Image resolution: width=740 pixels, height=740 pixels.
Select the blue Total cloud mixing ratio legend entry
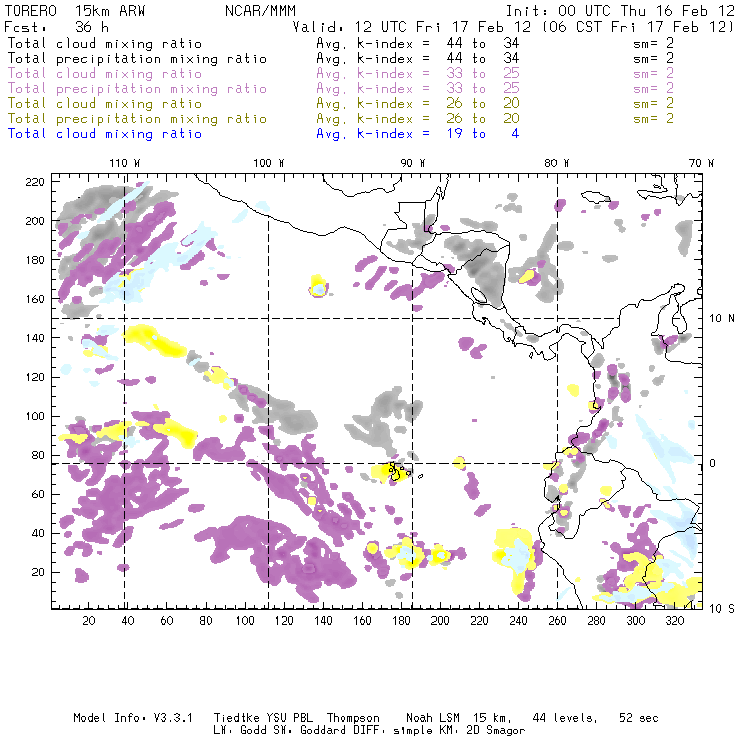click(x=104, y=133)
